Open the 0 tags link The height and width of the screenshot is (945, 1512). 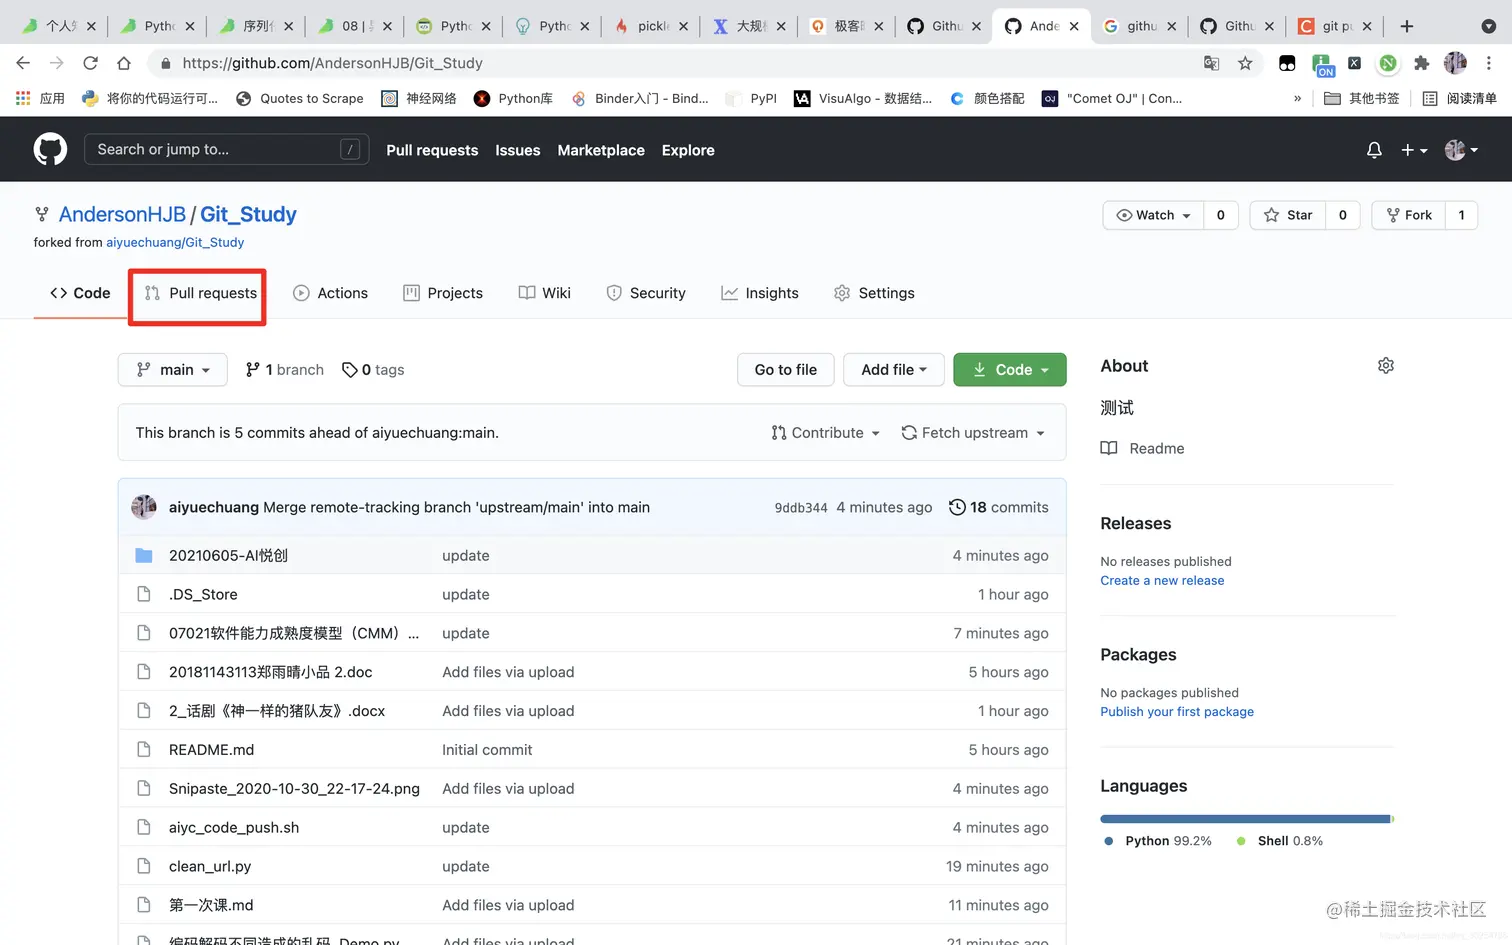click(373, 370)
